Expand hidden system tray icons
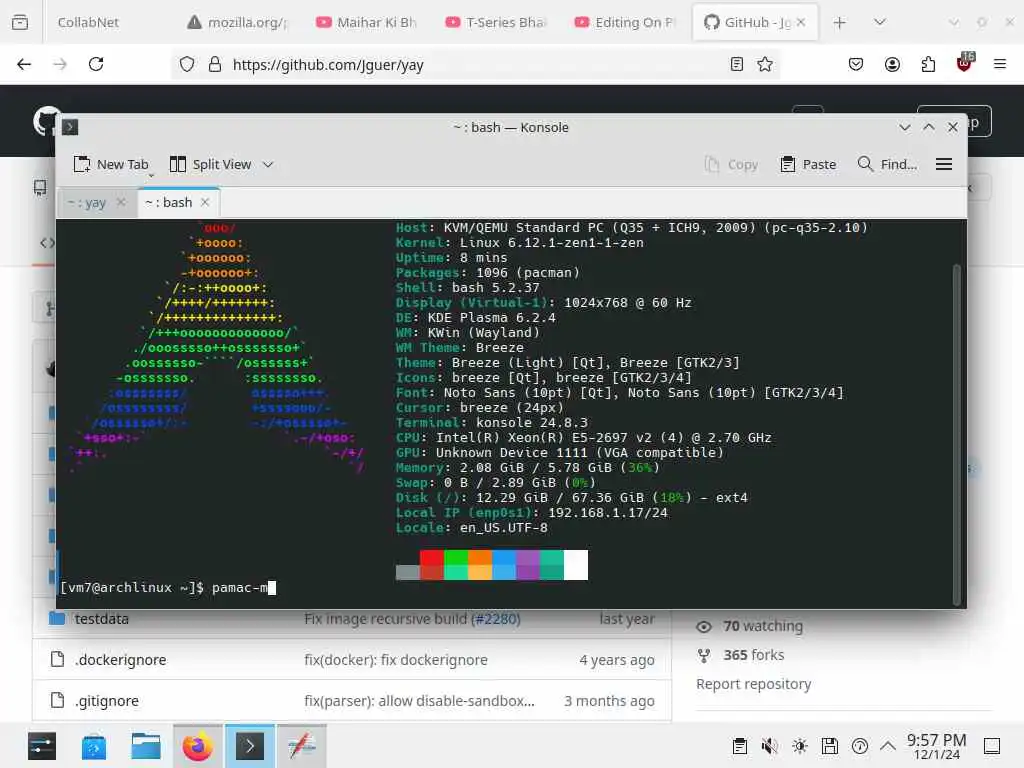 pos(888,746)
